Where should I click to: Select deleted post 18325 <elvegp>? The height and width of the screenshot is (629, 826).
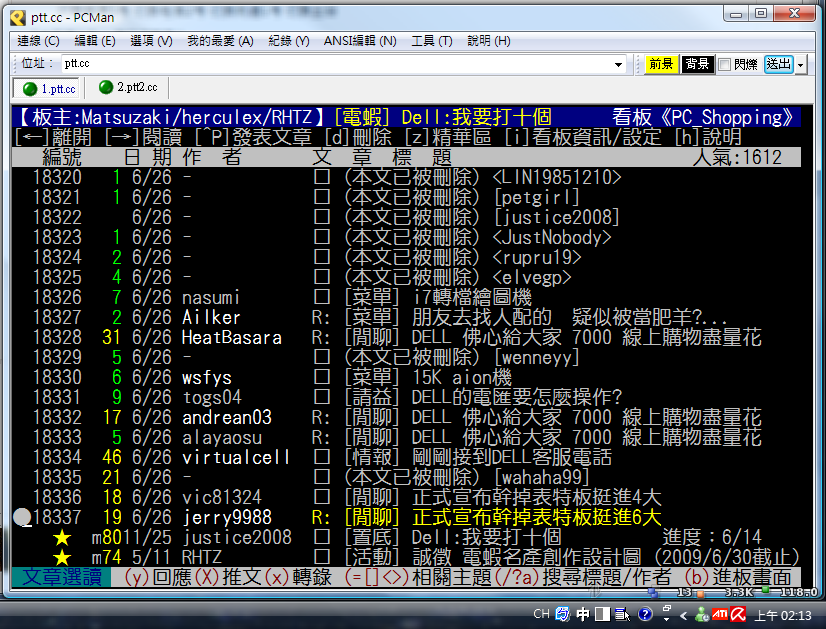(x=406, y=277)
